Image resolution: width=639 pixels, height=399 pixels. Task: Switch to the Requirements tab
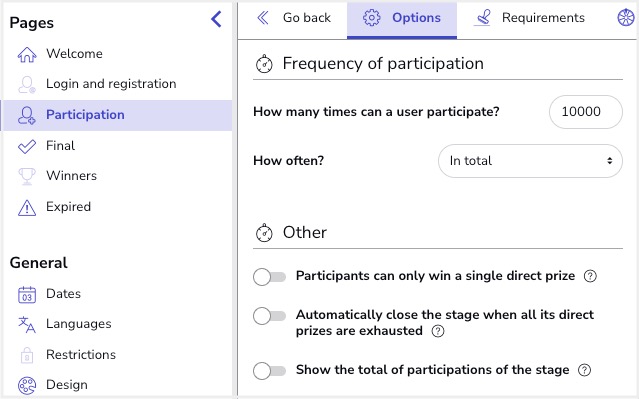pos(529,18)
